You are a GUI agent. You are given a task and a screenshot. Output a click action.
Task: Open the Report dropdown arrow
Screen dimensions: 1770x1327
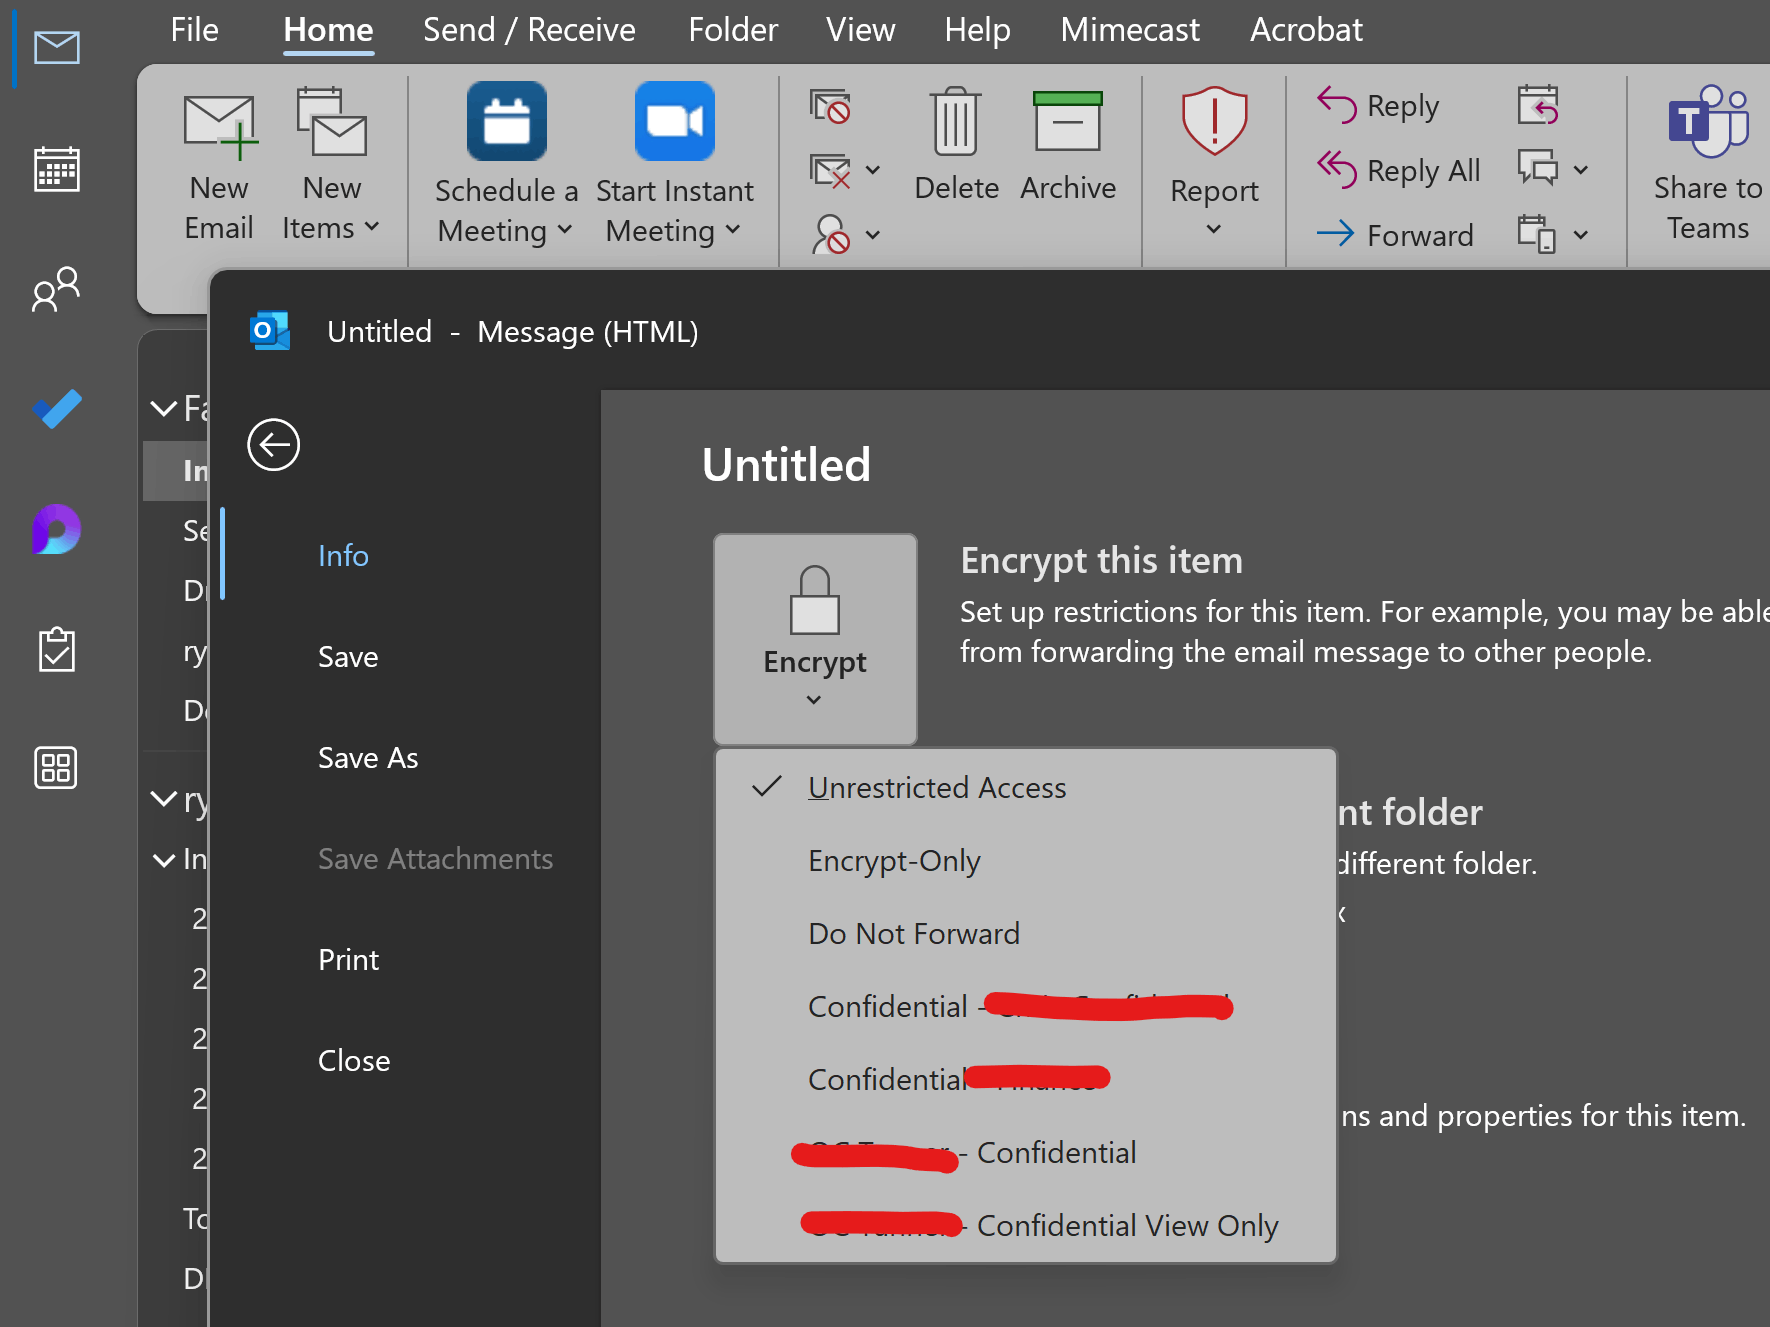[x=1213, y=230]
